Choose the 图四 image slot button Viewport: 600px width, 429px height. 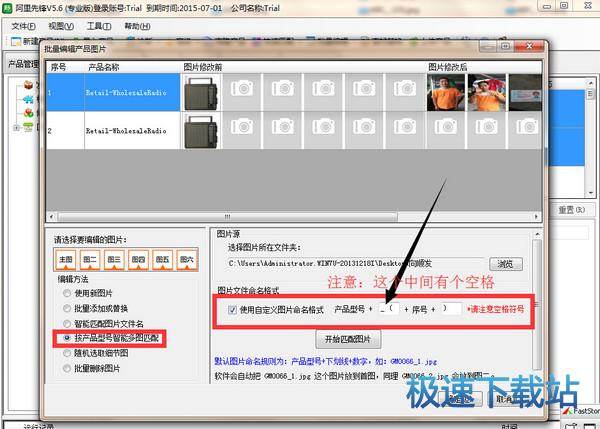coord(138,259)
